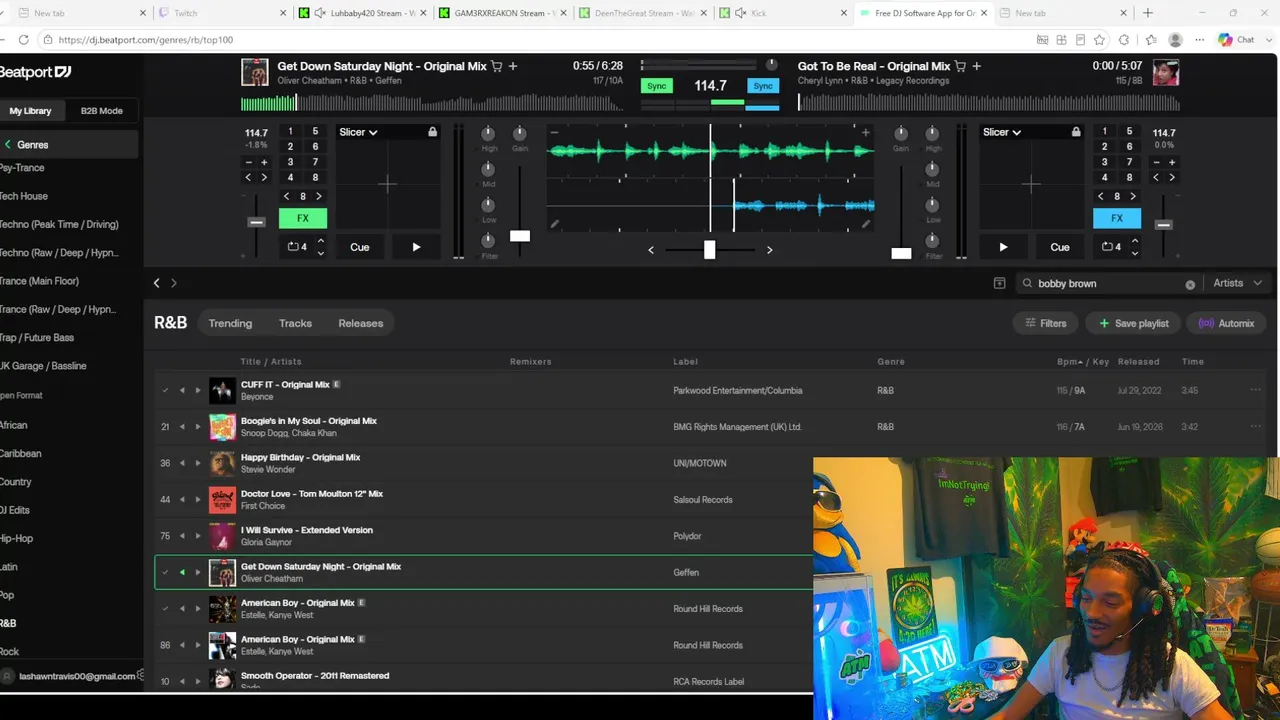Lock the right deck Slicer pad
The image size is (1280, 720).
click(1076, 132)
